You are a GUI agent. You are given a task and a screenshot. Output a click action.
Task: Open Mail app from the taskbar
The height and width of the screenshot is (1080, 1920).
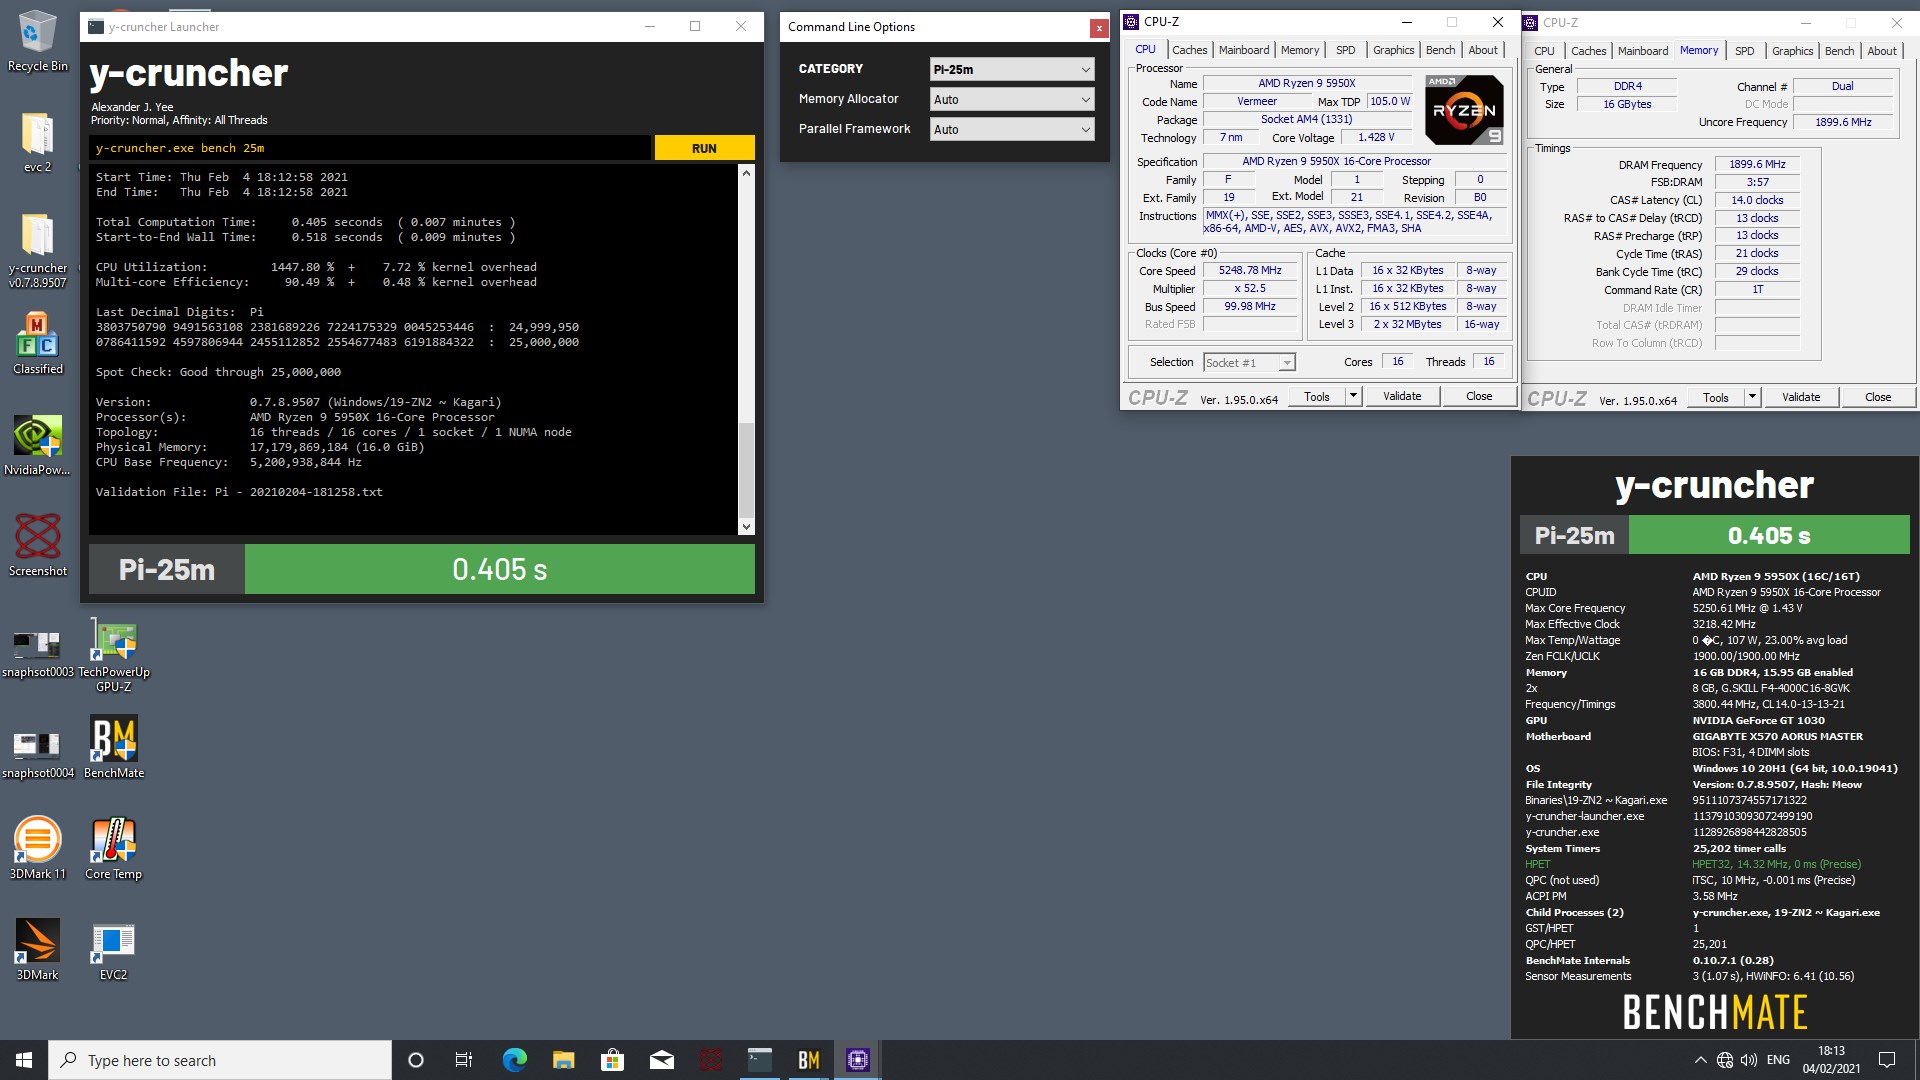click(x=661, y=1060)
